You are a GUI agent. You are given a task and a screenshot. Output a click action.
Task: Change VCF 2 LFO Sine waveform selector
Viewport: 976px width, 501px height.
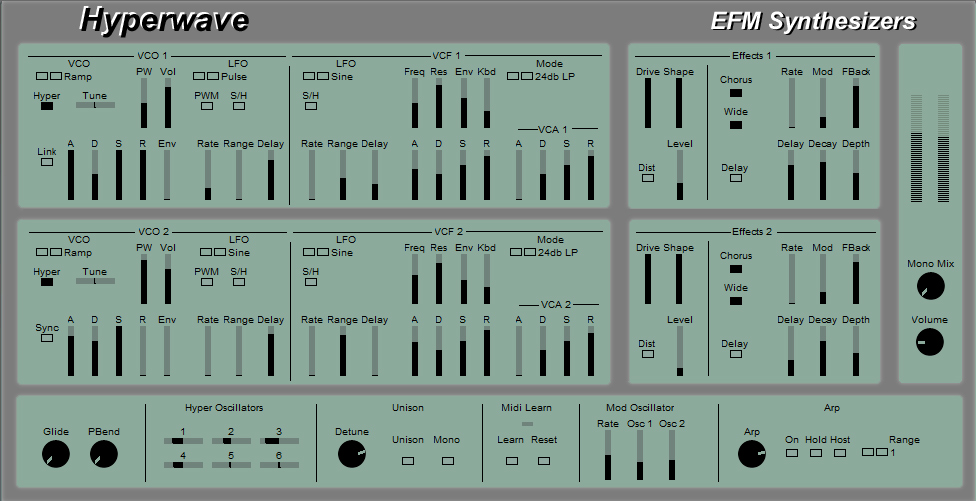[316, 252]
